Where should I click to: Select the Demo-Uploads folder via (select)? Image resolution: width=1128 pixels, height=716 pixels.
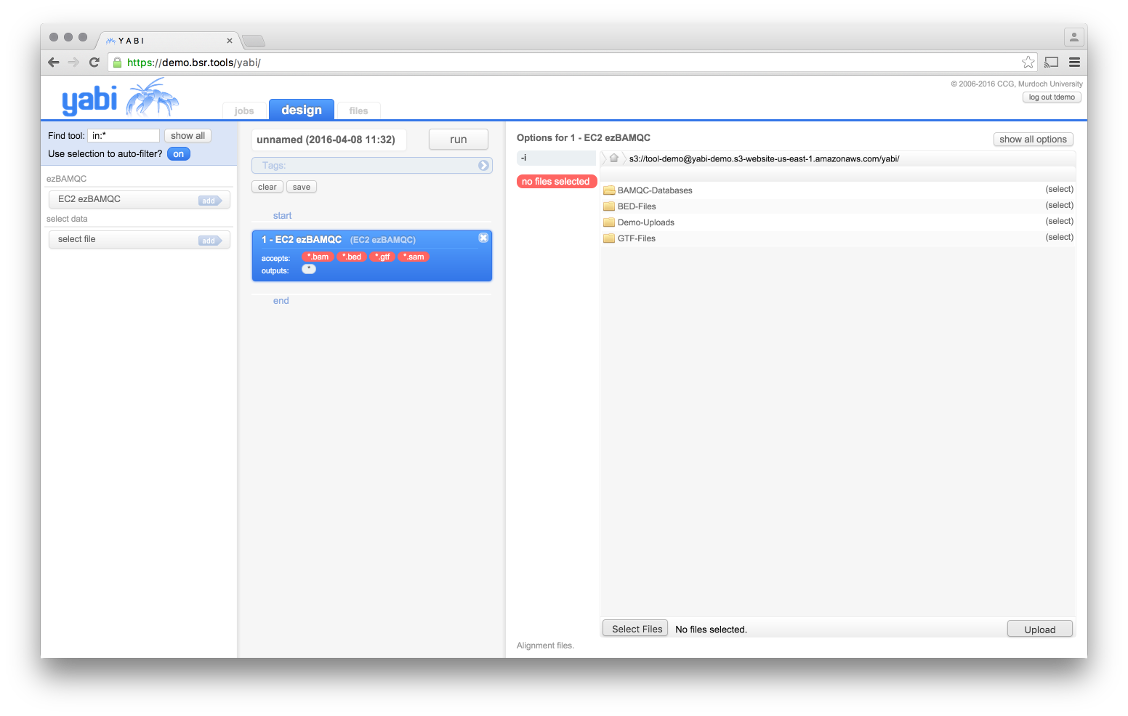[1059, 221]
